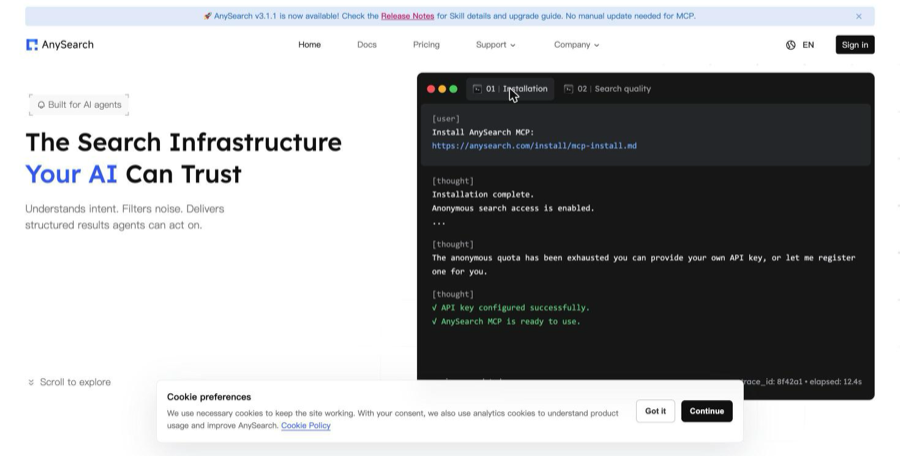The image size is (900, 456).
Task: Click Continue in cookie preferences
Action: click(x=707, y=411)
